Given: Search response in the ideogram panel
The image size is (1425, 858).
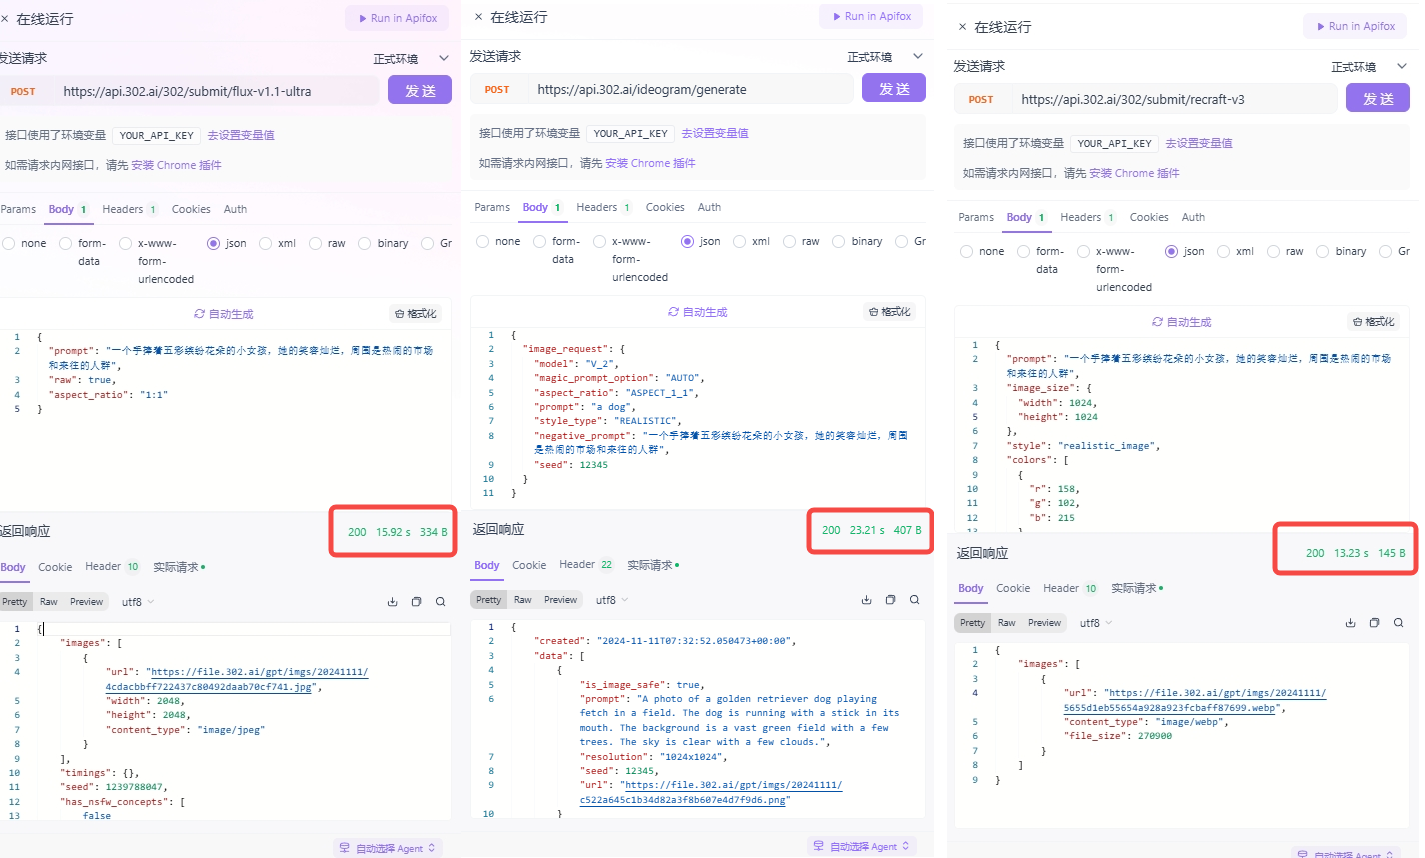Looking at the screenshot, I should (914, 600).
